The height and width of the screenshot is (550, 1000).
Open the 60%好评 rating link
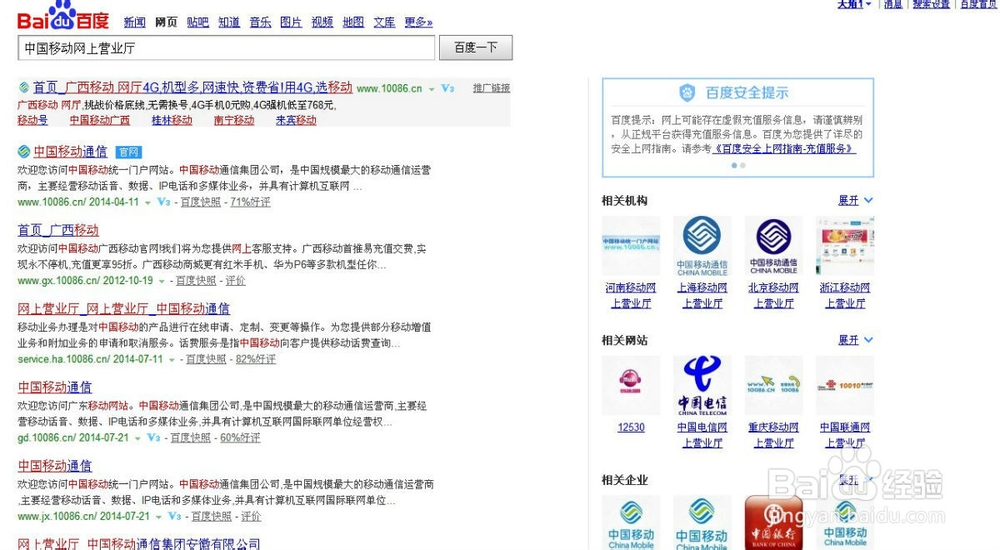click(x=240, y=438)
